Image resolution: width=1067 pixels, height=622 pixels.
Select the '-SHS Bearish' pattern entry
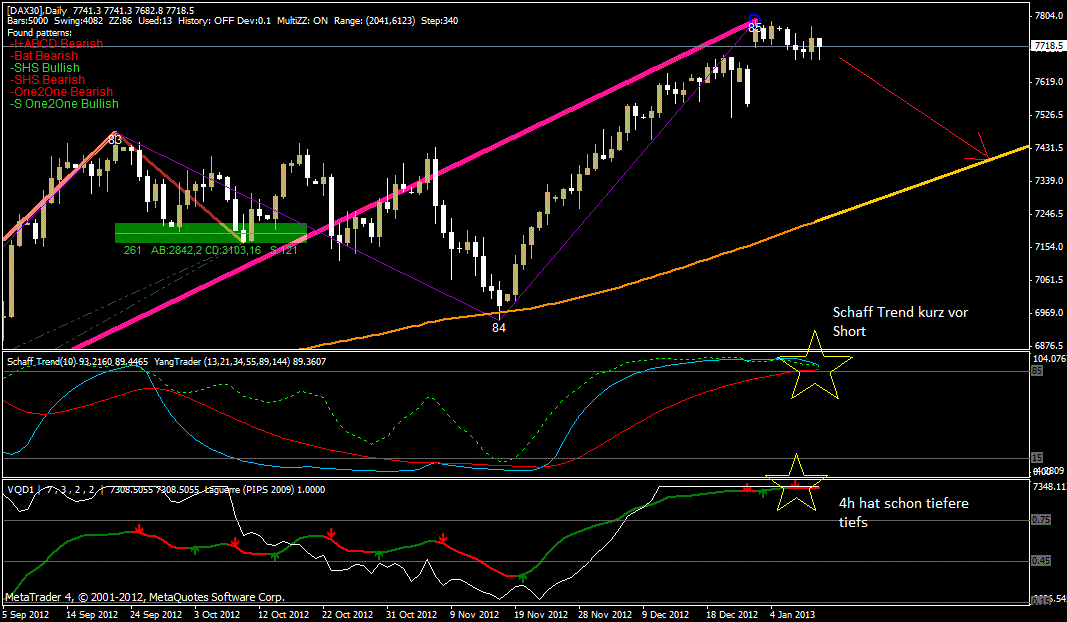pyautogui.click(x=48, y=80)
